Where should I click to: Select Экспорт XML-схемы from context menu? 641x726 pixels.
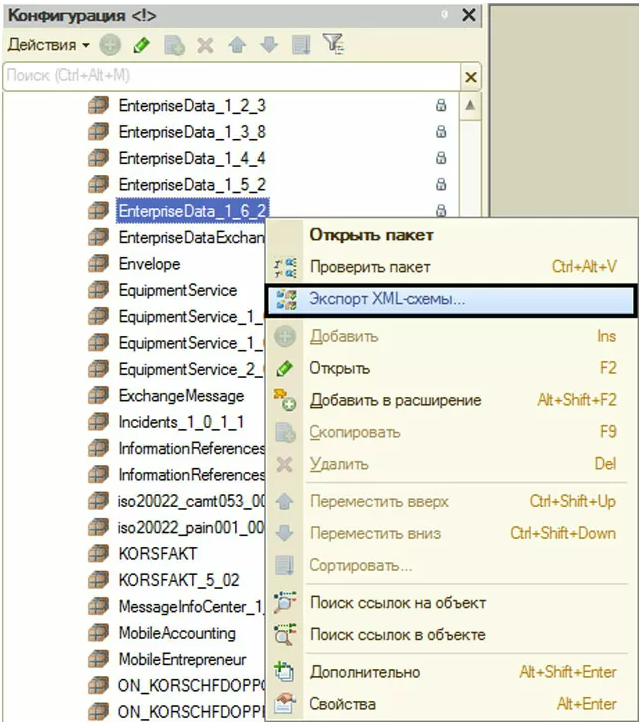(387, 299)
